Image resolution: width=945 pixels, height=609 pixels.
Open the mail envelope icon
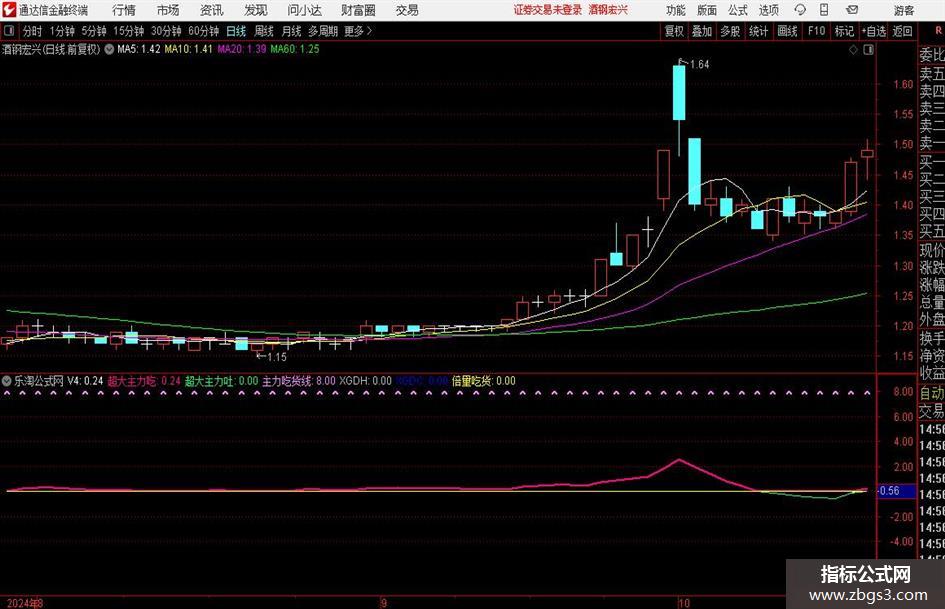(x=852, y=10)
